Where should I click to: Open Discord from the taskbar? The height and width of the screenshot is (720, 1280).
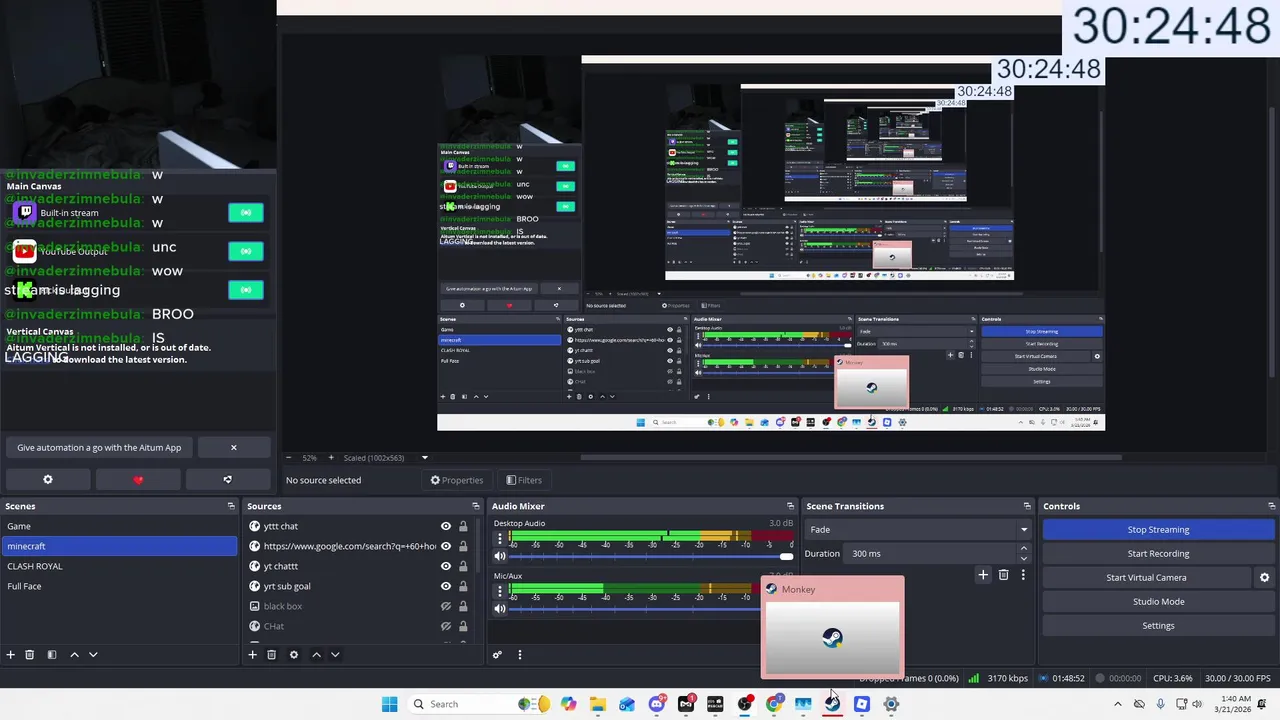(656, 704)
